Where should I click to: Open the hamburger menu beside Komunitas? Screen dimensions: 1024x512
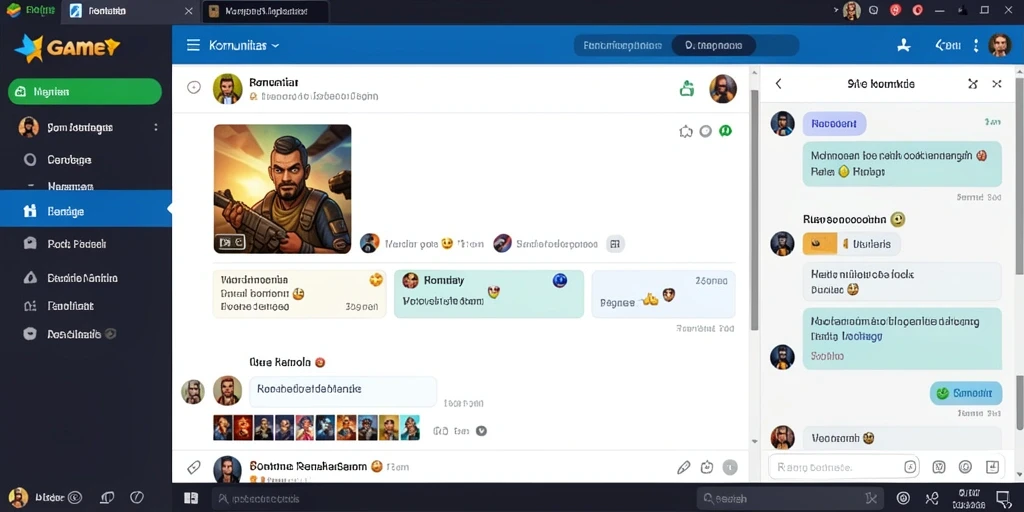click(x=193, y=45)
